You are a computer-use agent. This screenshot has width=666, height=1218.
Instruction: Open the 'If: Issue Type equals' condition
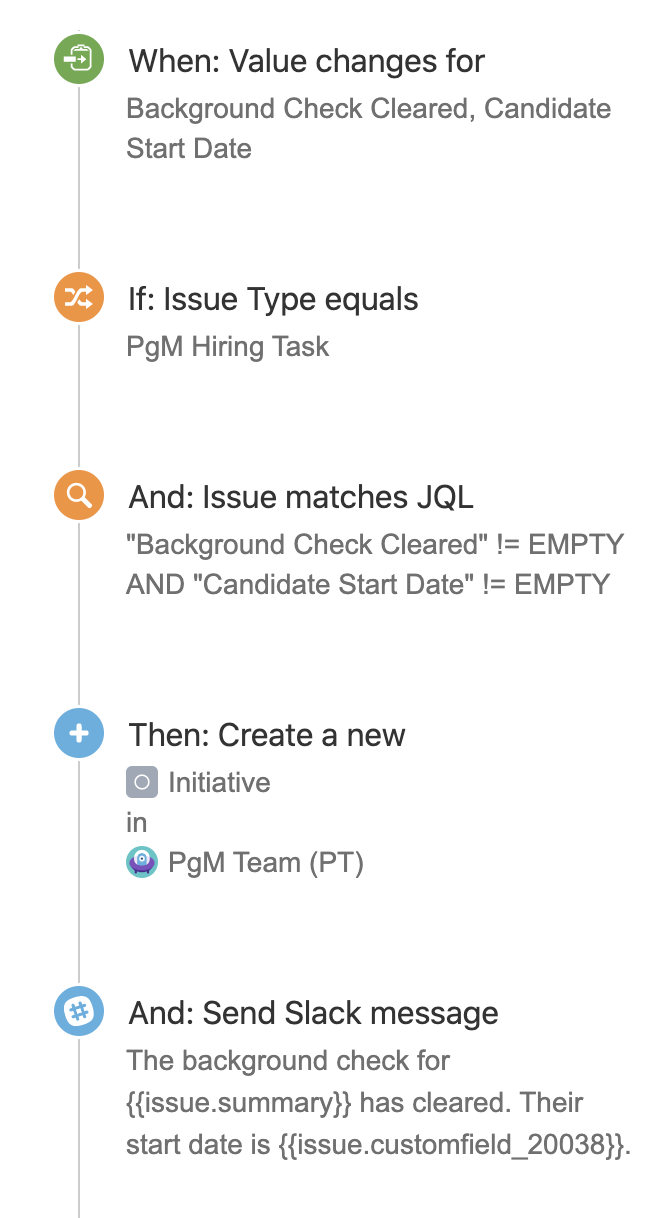click(x=272, y=298)
